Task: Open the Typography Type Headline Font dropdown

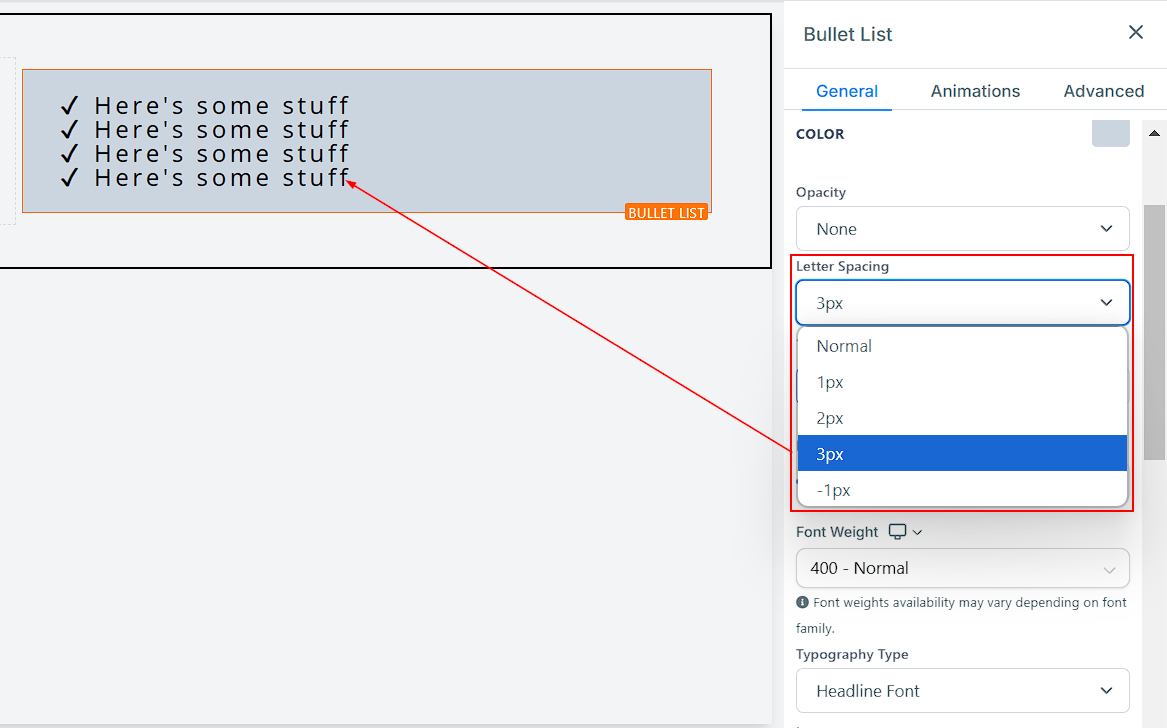Action: point(962,691)
